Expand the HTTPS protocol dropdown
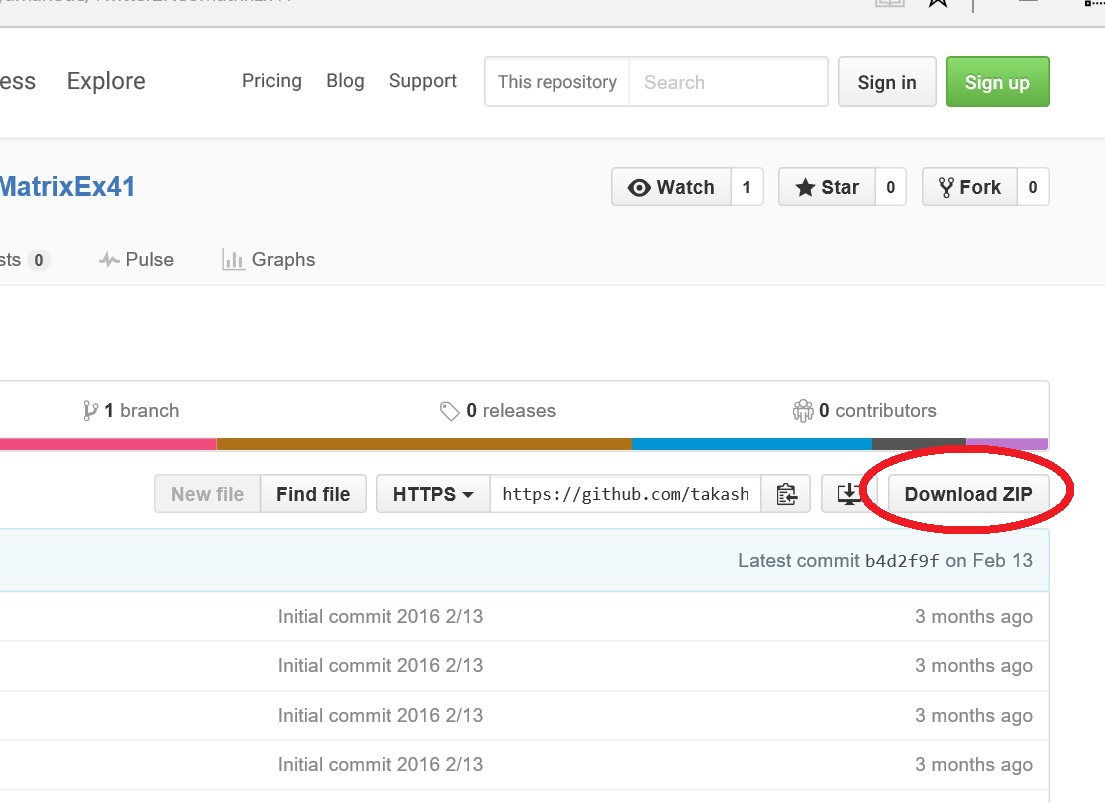 pyautogui.click(x=432, y=494)
